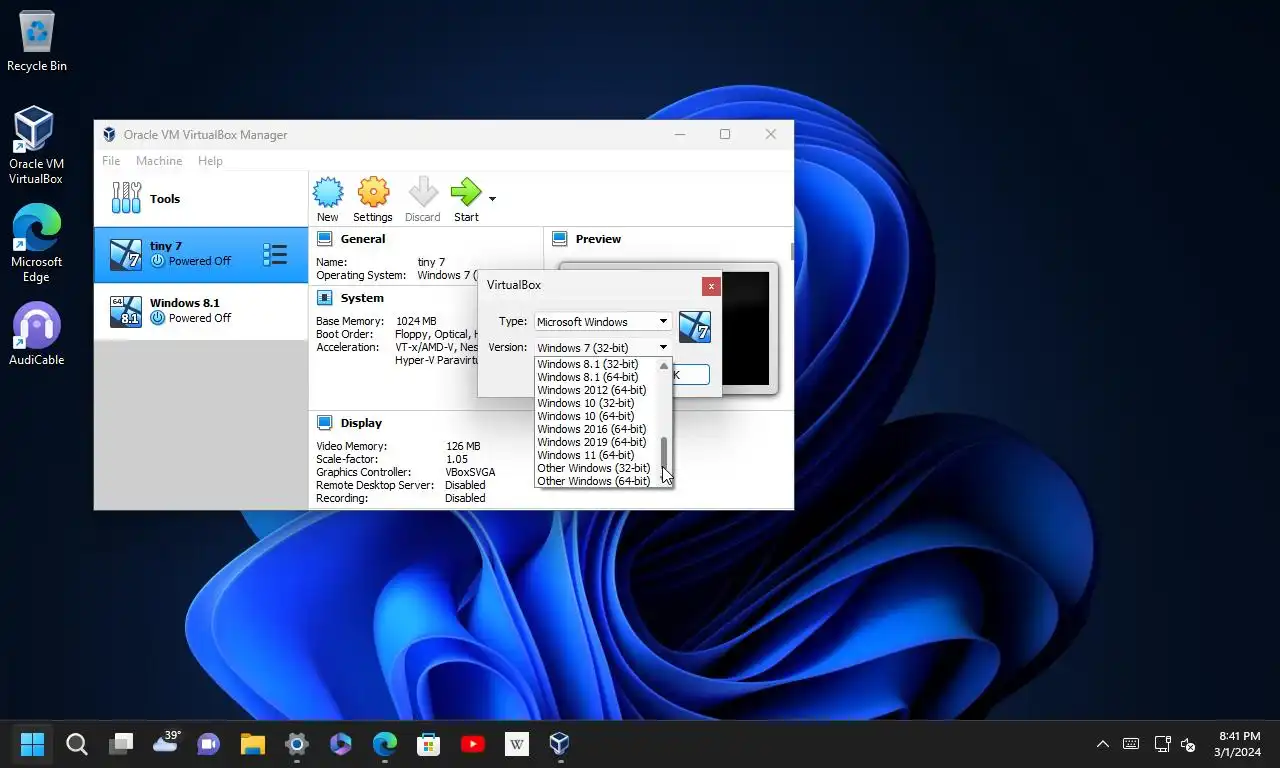Open Task View on the taskbar
The height and width of the screenshot is (768, 1280).
click(x=121, y=744)
